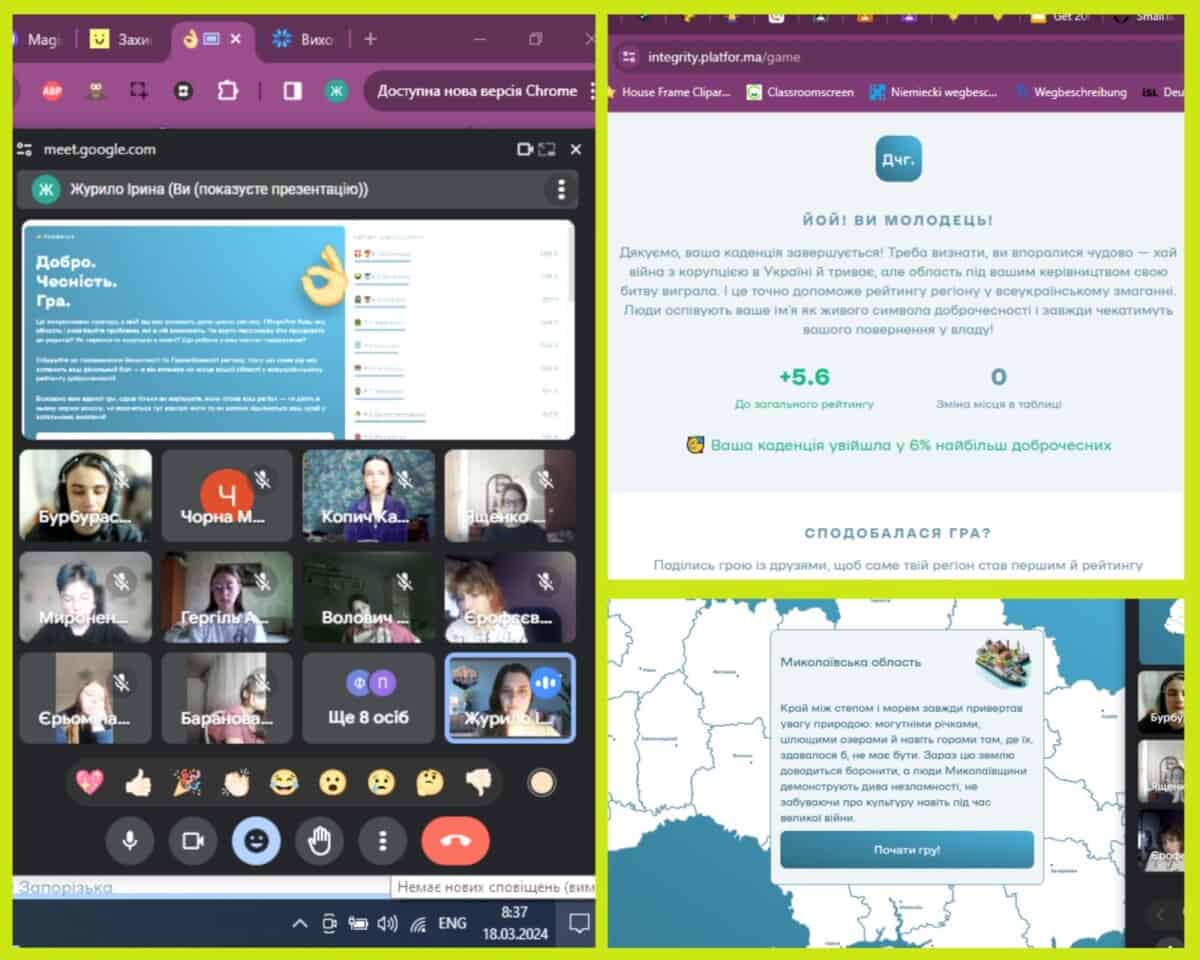The image size is (1200, 960).
Task: Select the Копич participant video tile
Action: pos(369,496)
